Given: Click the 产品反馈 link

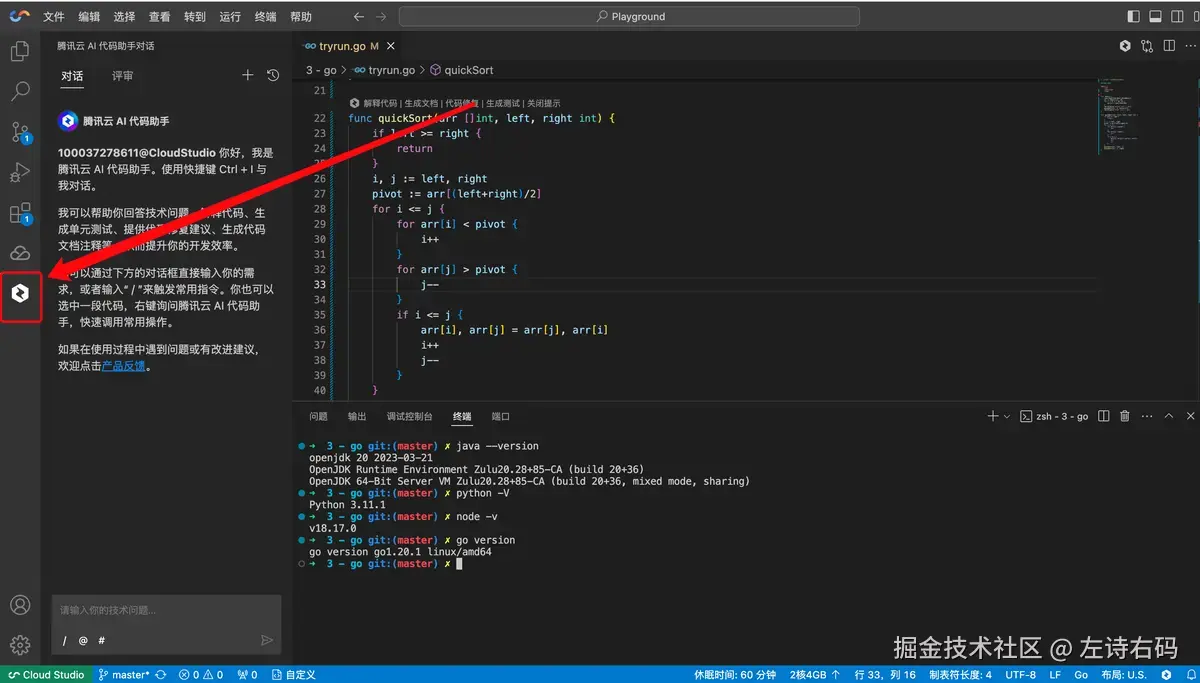Looking at the screenshot, I should [124, 366].
